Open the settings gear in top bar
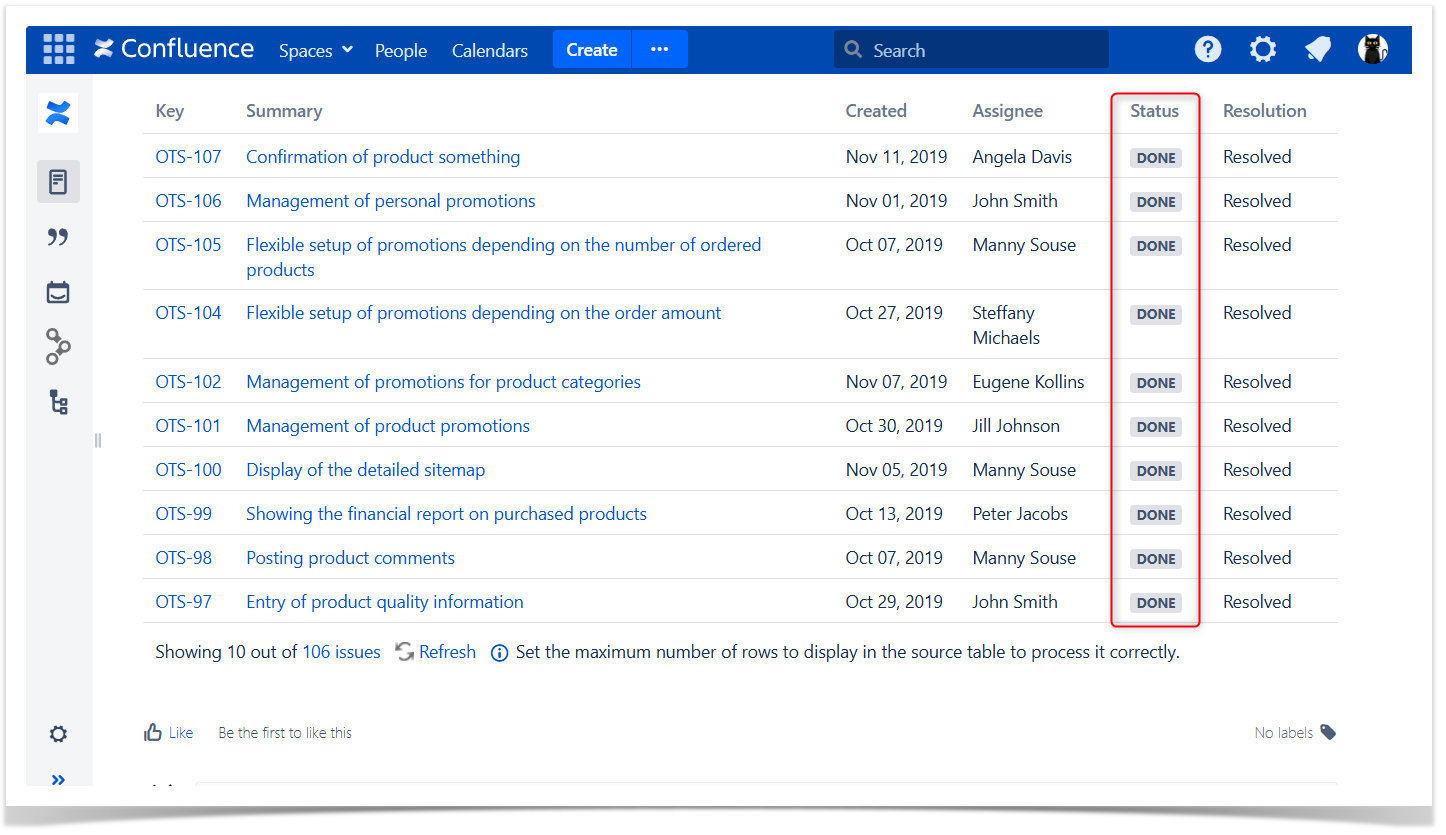The width and height of the screenshot is (1446, 835). [x=1263, y=49]
